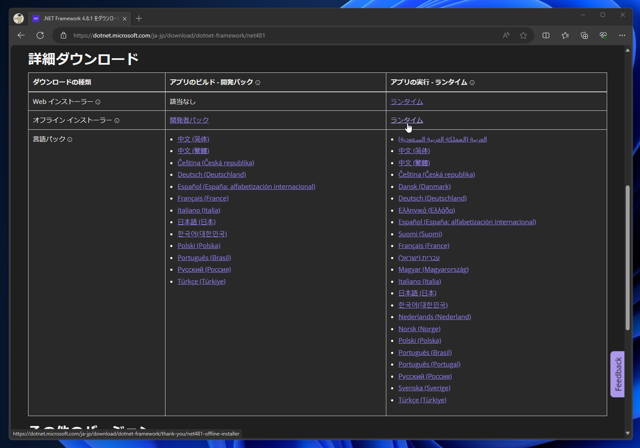Close the .NET Framework 4.8.1 tab

(124, 18)
